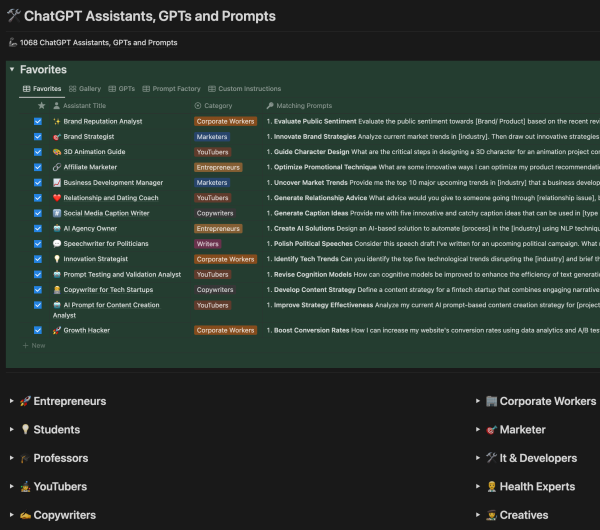Expand the YouTubers toggle
The image size is (600, 530).
tap(11, 486)
